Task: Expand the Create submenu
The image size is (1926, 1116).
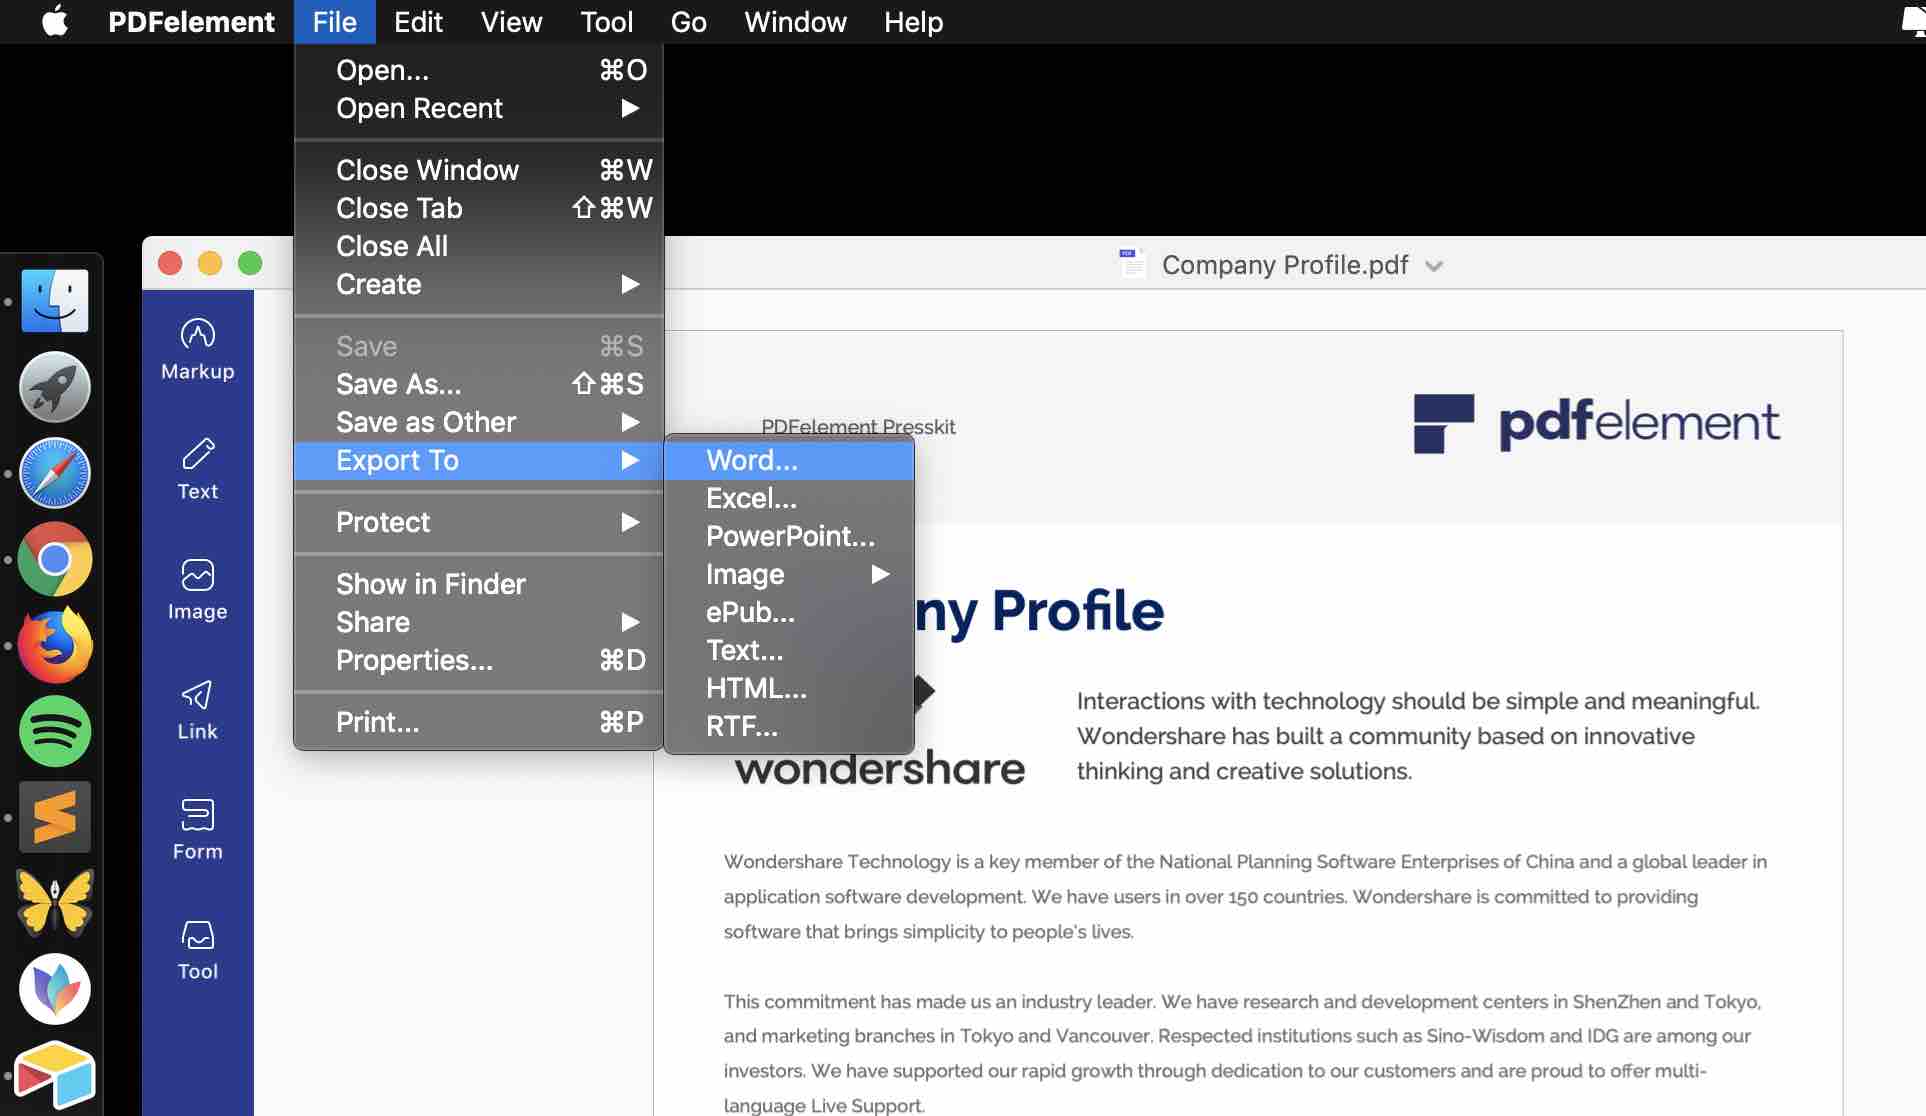Action: 479,284
